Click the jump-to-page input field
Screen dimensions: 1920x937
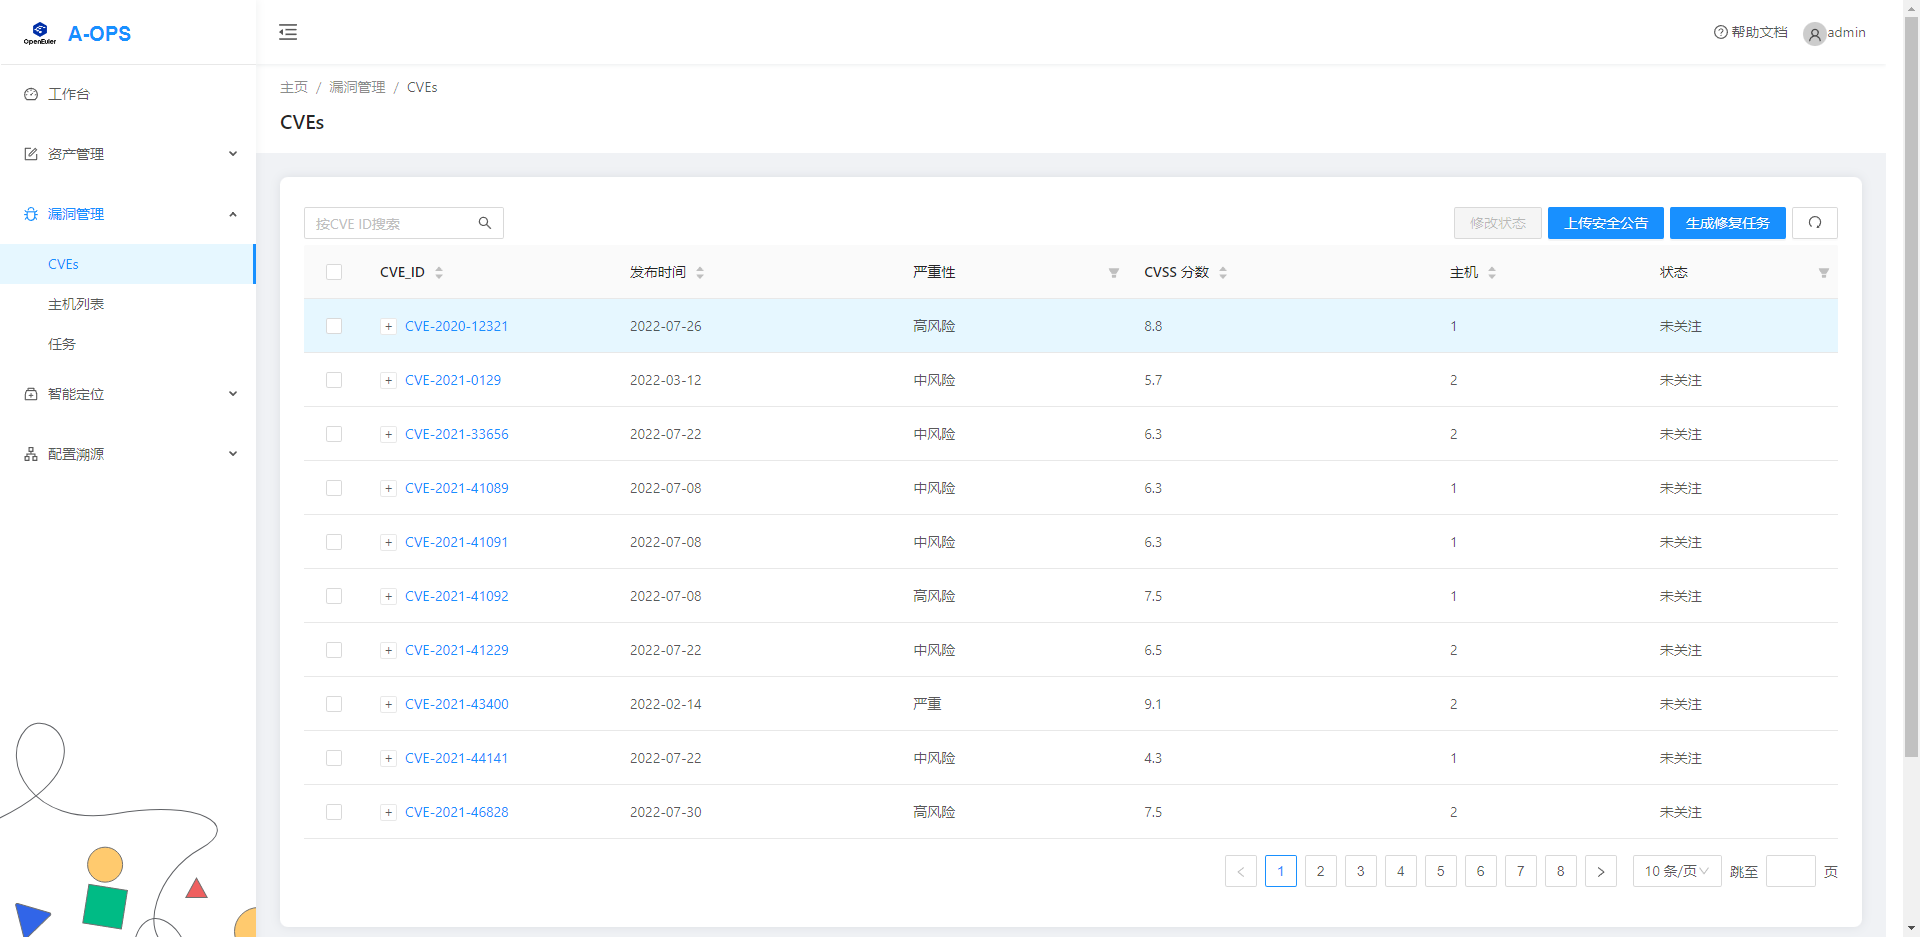[1790, 871]
